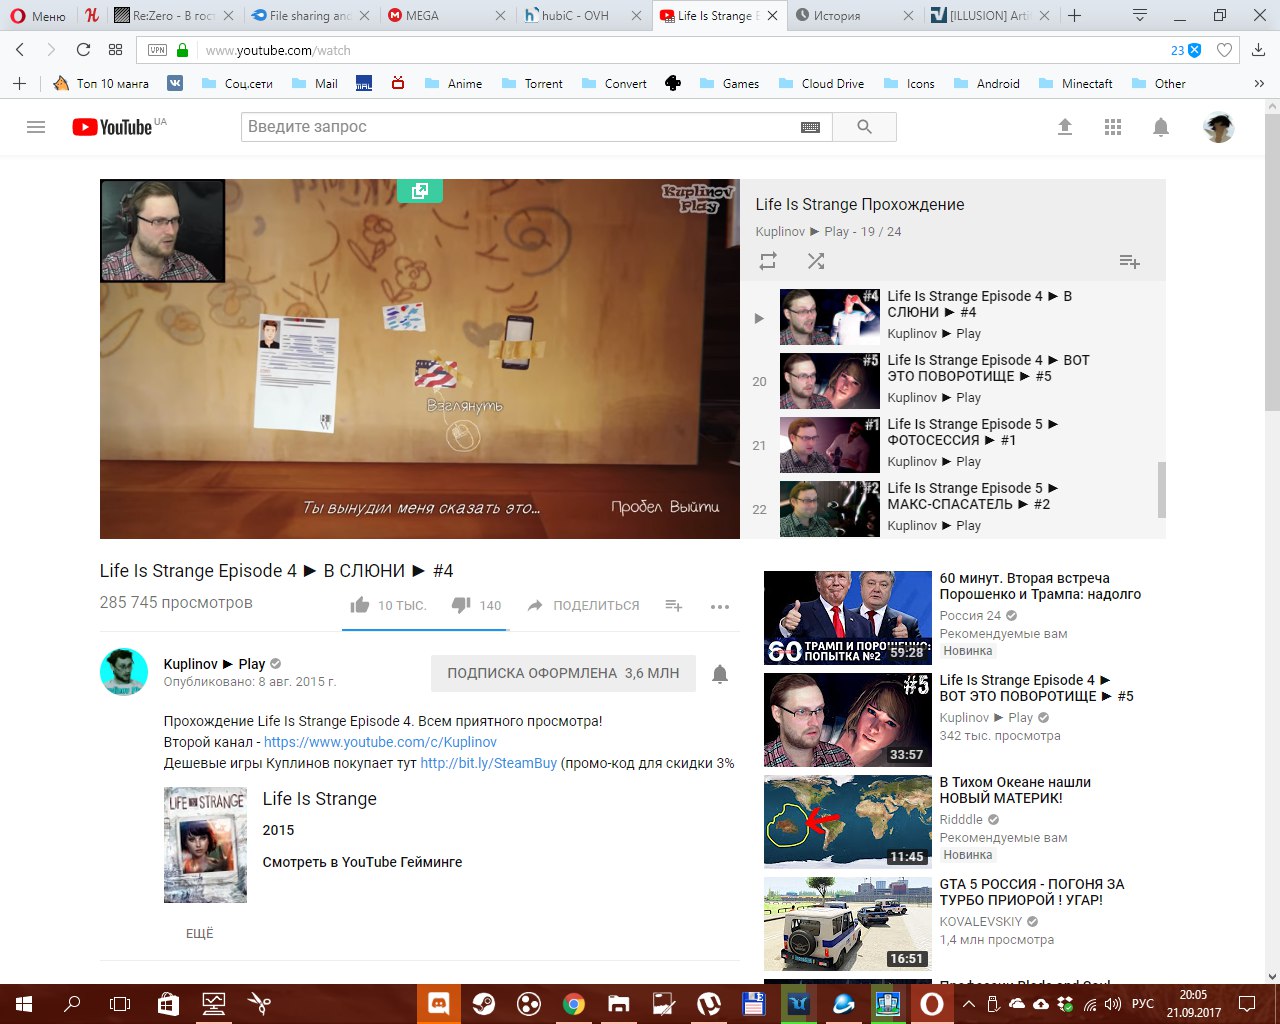Click the search magnifier button
1280x1024 pixels.
coord(864,127)
